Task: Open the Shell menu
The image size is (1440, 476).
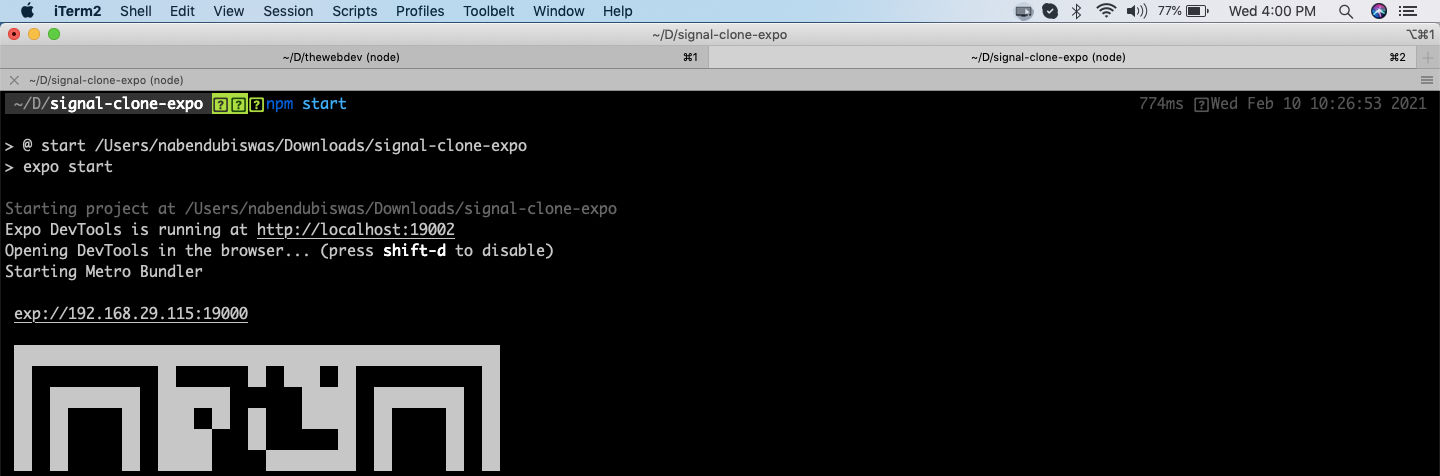Action: 136,11
